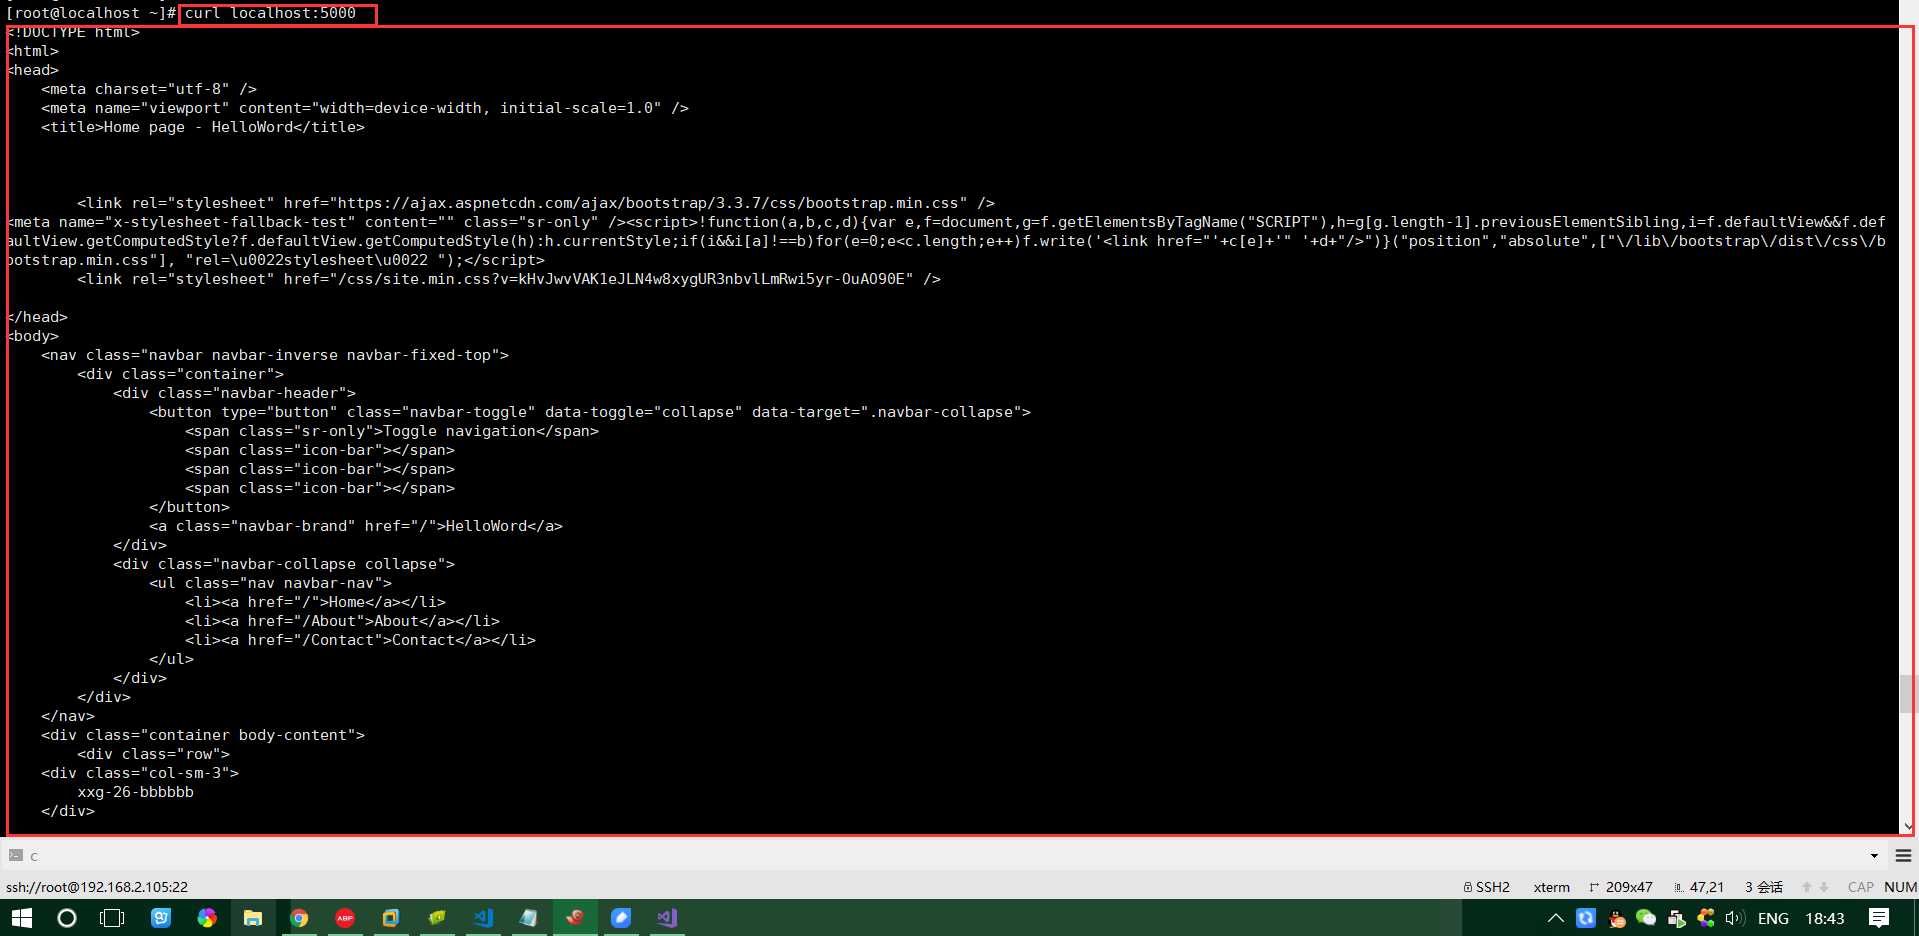Click the terminal icon in compose bar
1919x936 pixels.
15,855
